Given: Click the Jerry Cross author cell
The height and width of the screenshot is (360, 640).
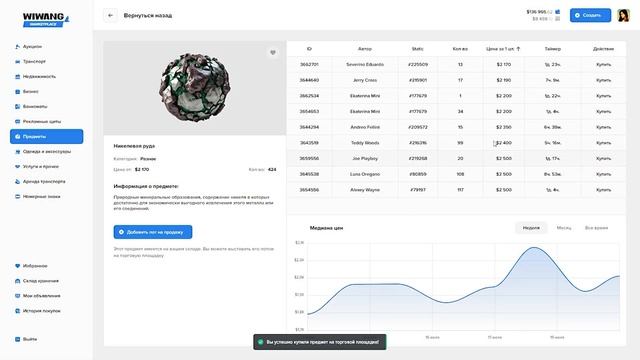Looking at the screenshot, I should coord(365,80).
